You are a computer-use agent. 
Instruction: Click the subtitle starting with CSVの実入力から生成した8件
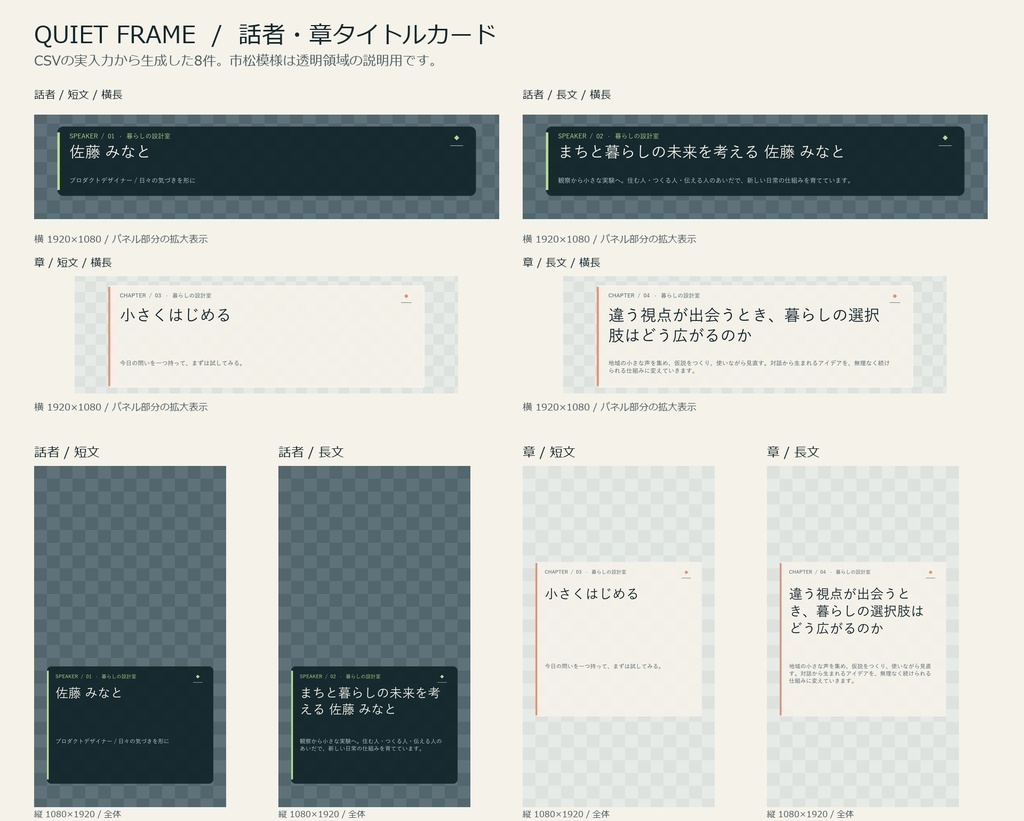(236, 61)
